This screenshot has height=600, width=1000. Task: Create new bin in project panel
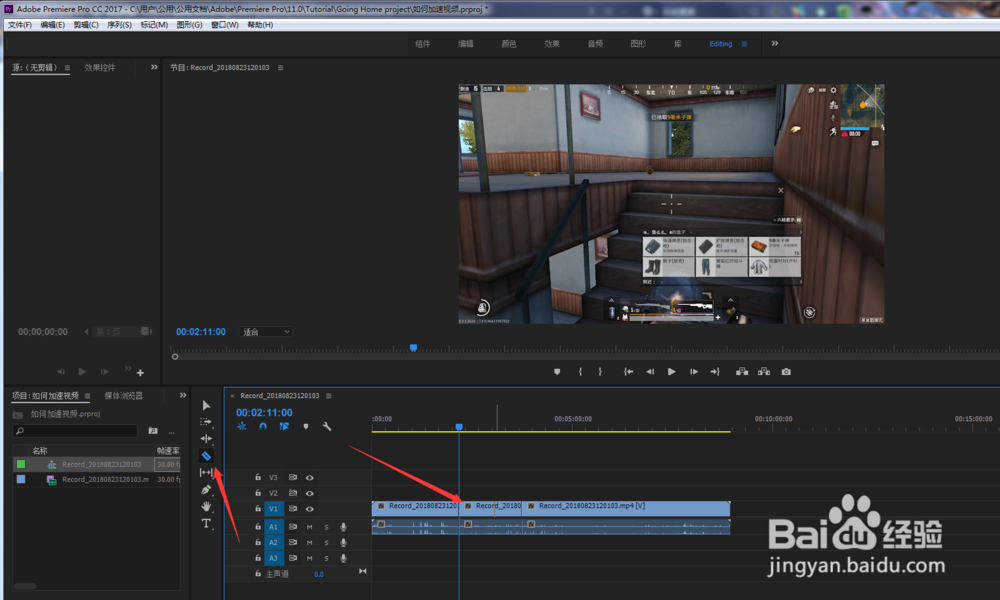click(153, 431)
